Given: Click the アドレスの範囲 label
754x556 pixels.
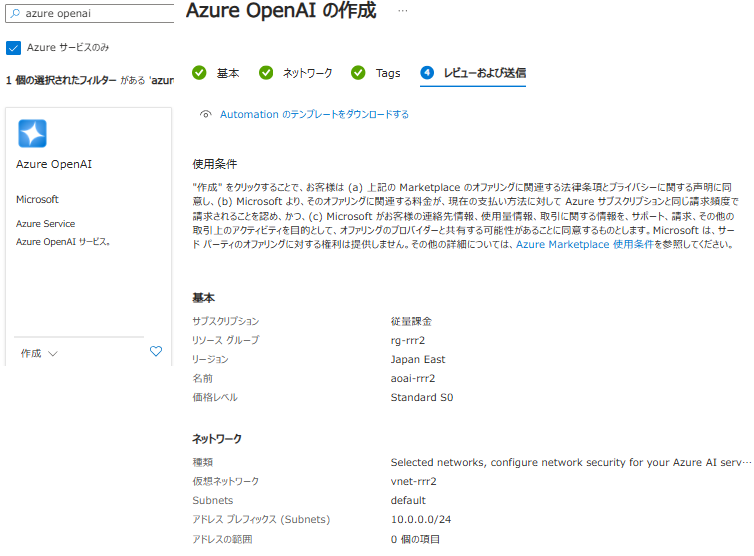Looking at the screenshot, I should (222, 539).
